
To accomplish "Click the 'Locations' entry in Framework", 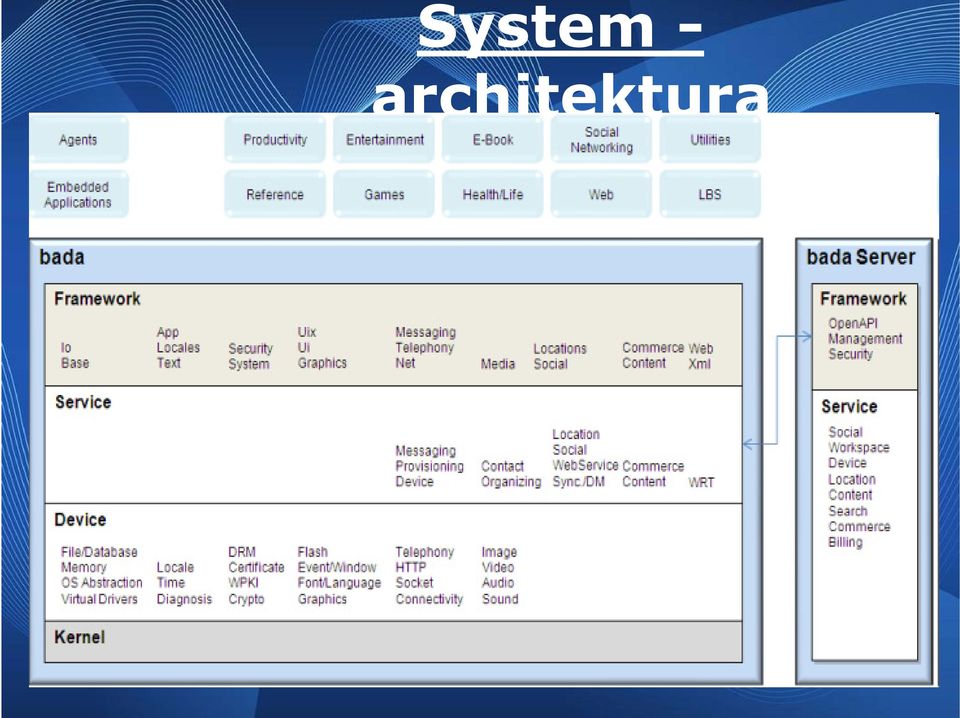I will click(x=560, y=349).
